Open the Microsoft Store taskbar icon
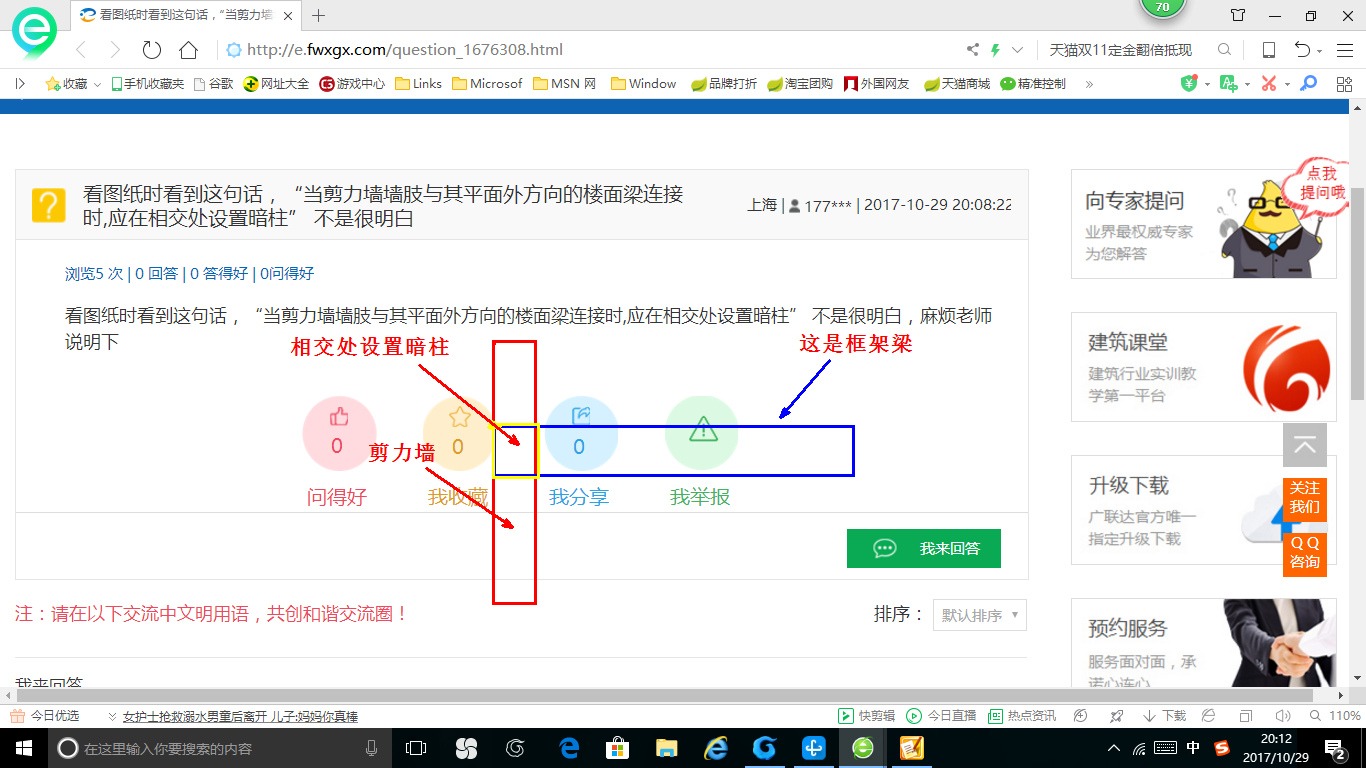The image size is (1366, 768). pos(618,748)
